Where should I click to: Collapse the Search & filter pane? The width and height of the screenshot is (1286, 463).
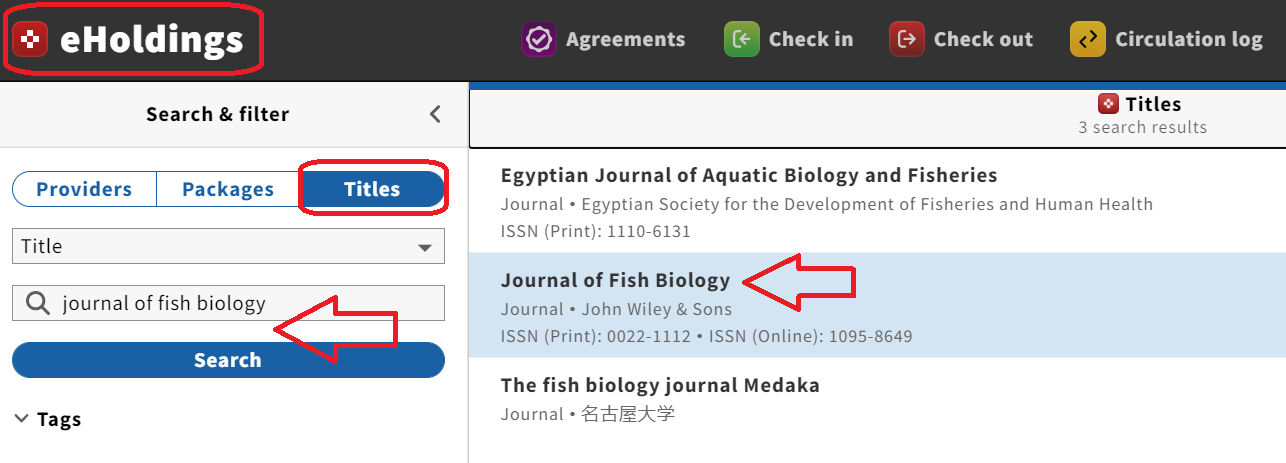(435, 114)
